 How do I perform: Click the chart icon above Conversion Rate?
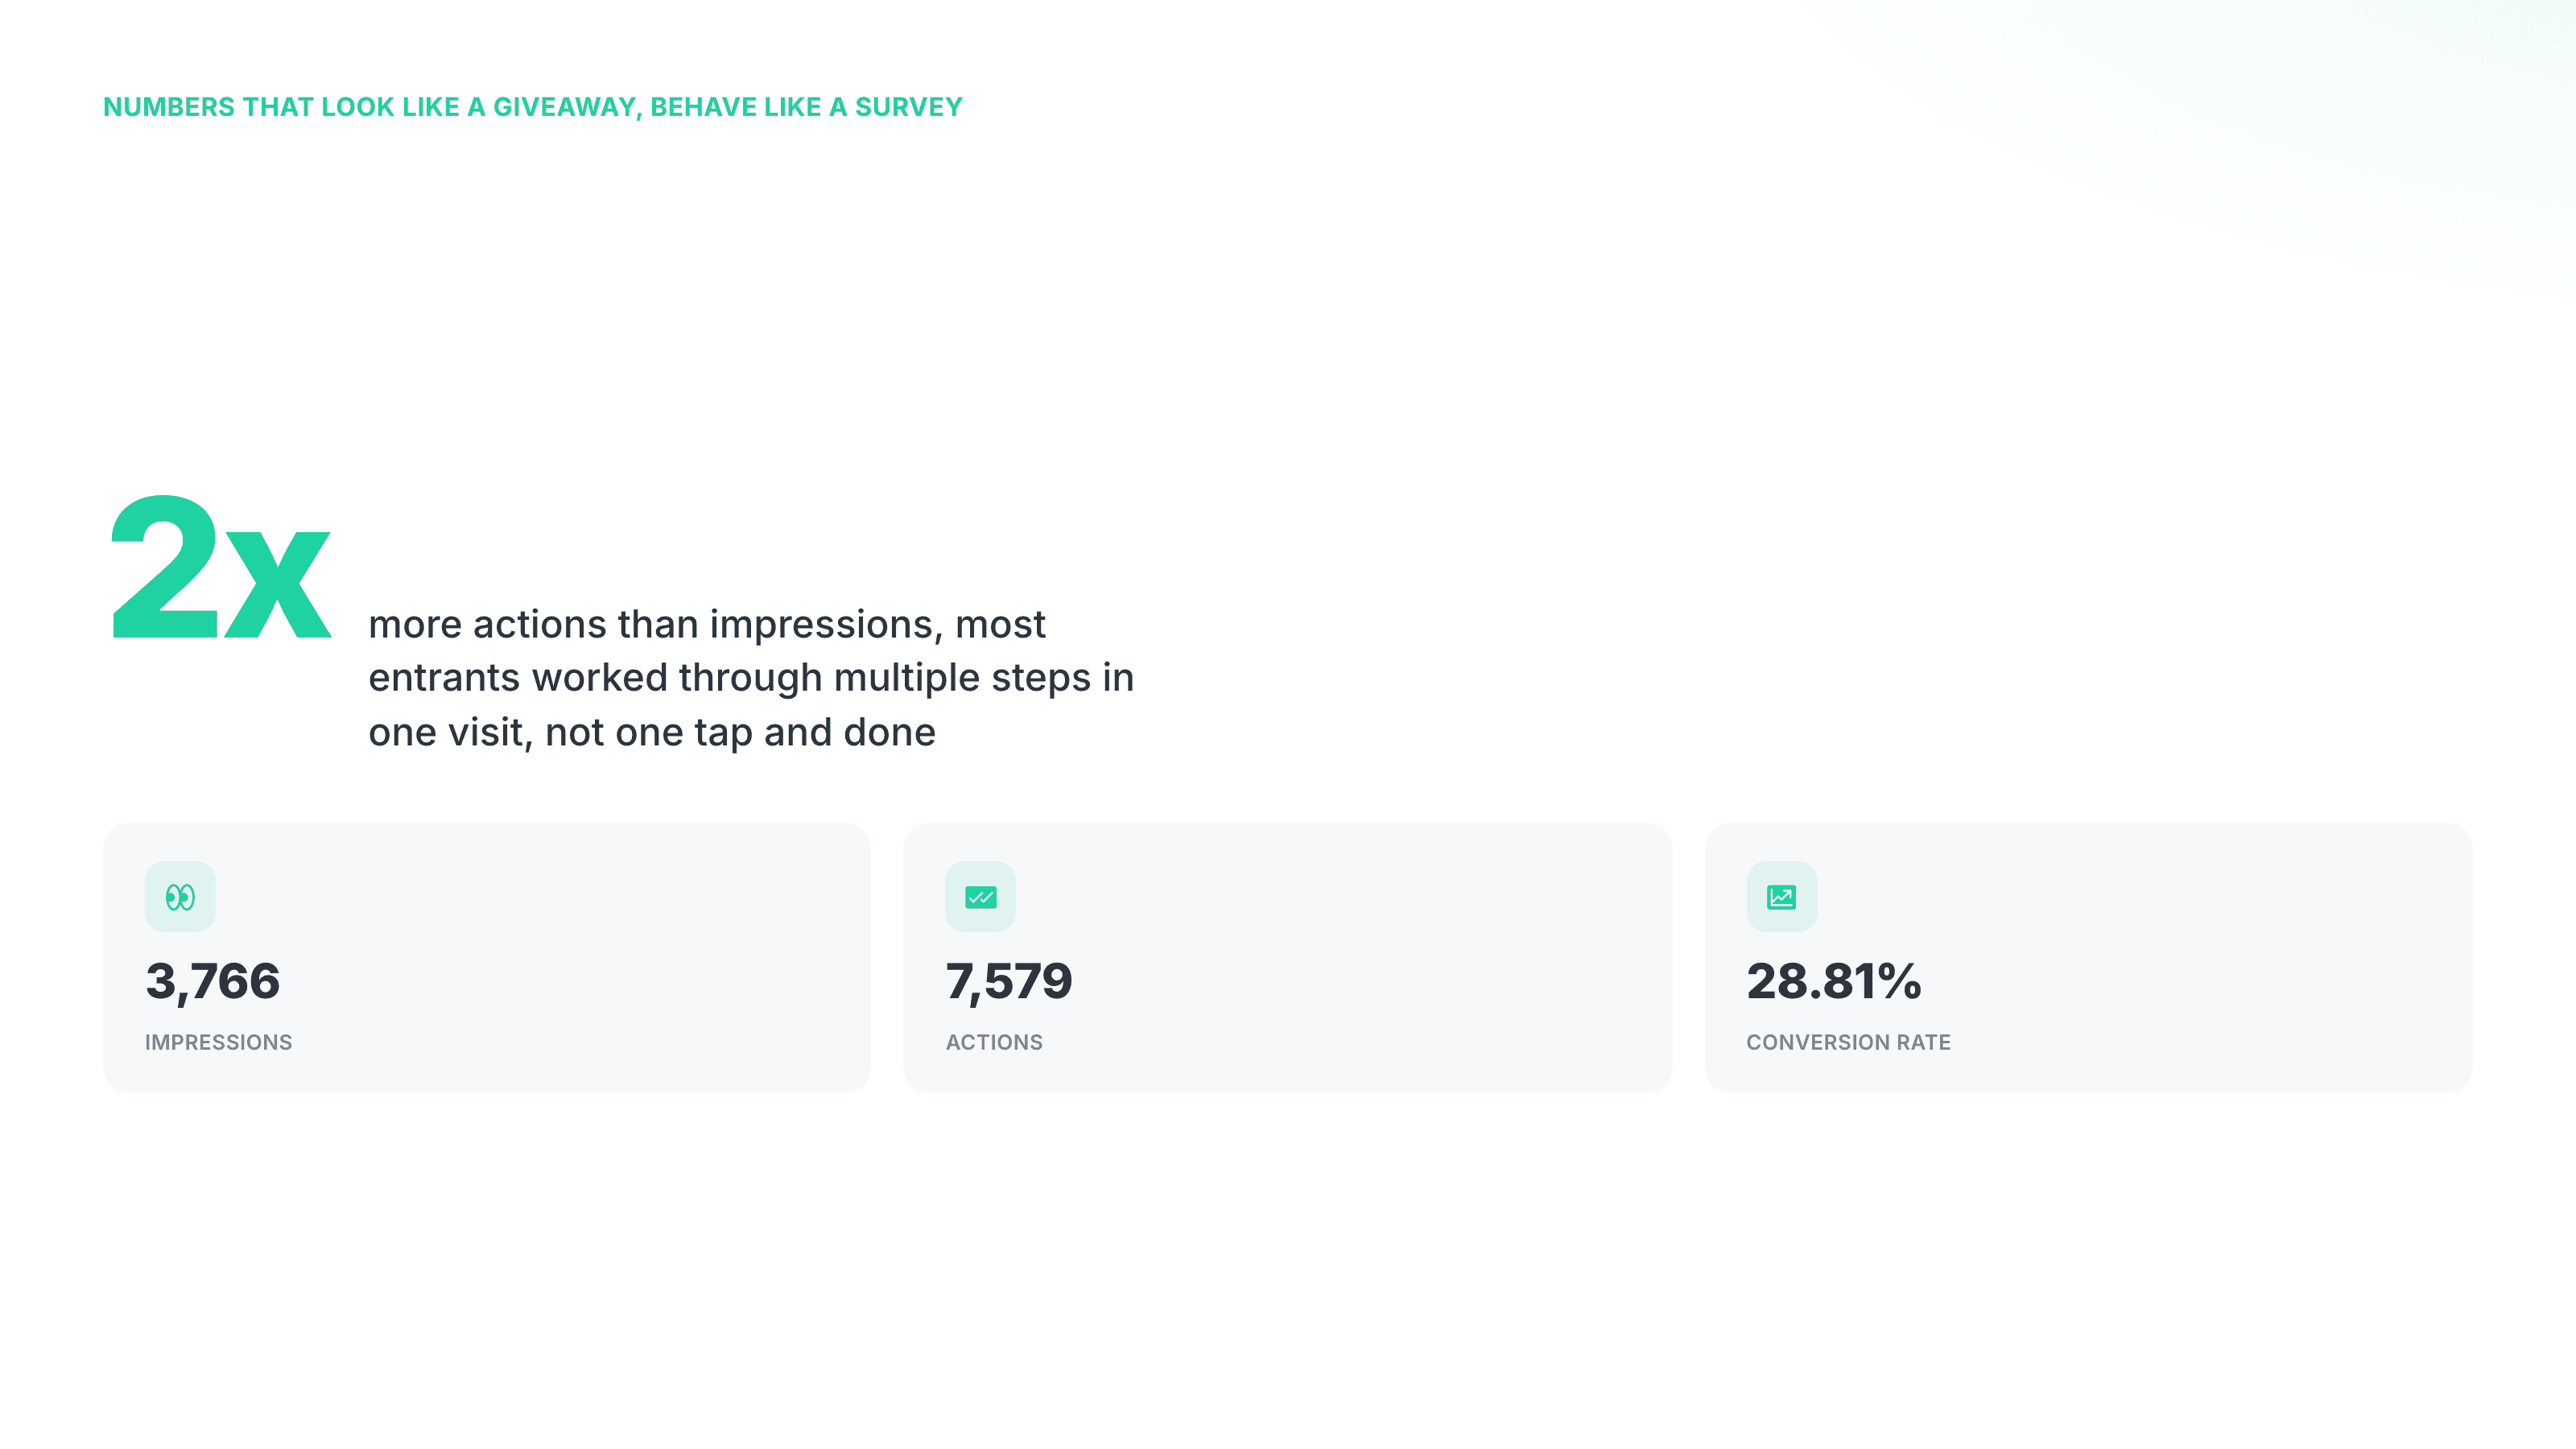click(1781, 897)
